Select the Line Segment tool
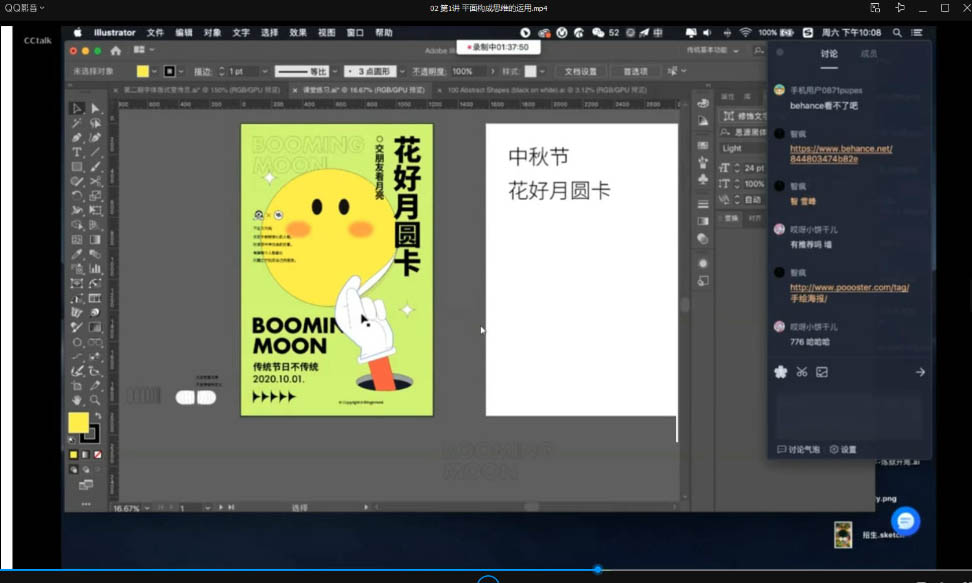Screen dimensions: 972x583 coord(95,153)
